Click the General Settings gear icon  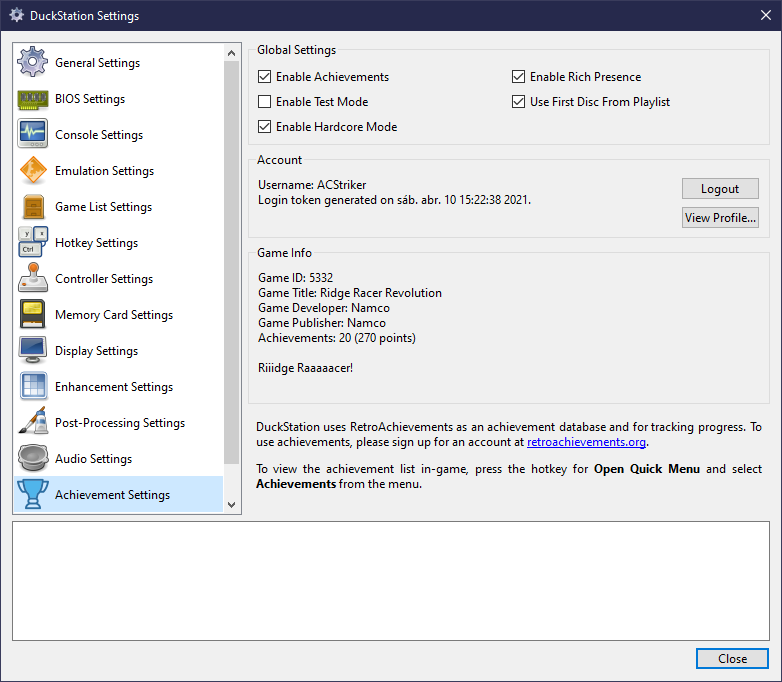pos(32,62)
